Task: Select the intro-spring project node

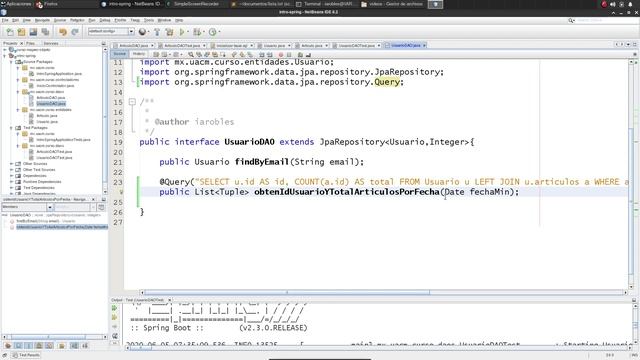Action: coord(26,56)
